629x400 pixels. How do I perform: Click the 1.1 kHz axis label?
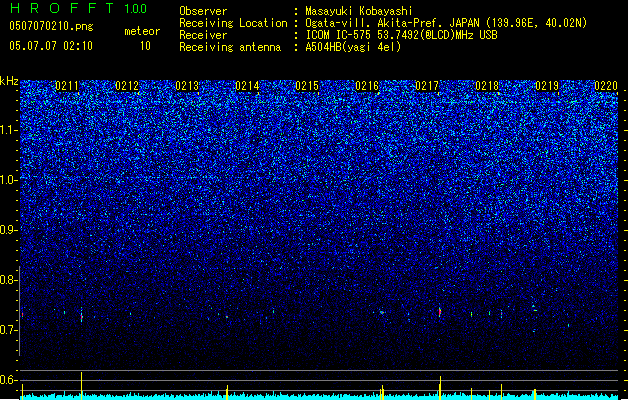pos(9,130)
